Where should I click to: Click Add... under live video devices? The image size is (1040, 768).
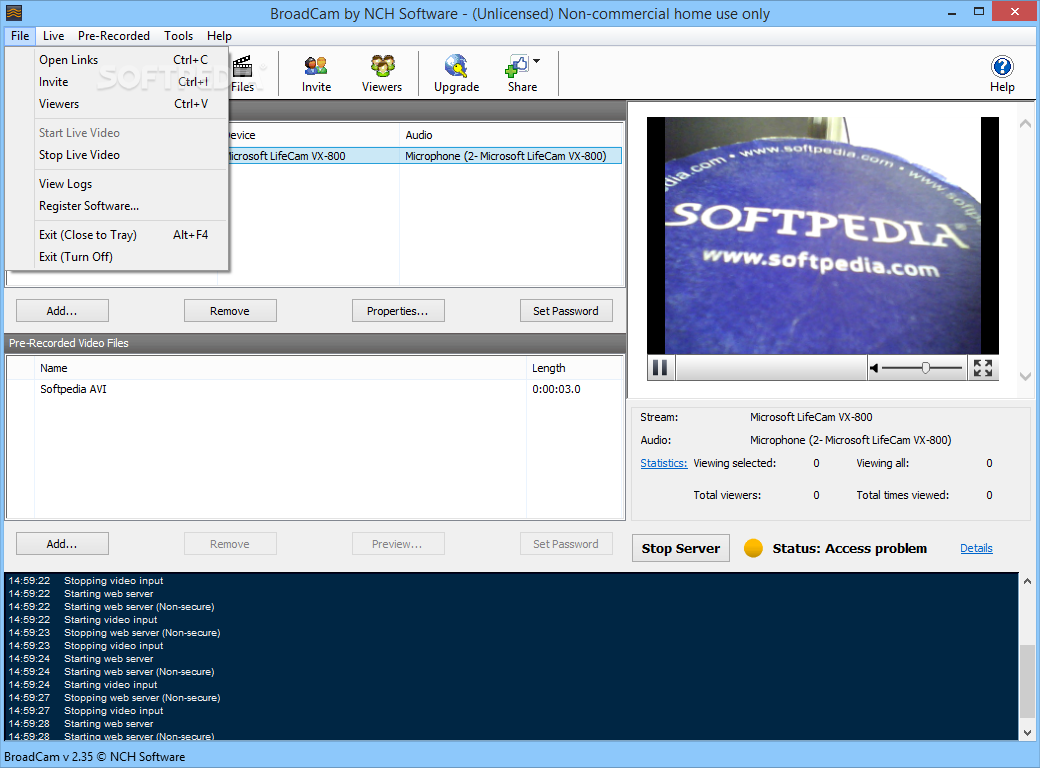(x=62, y=310)
